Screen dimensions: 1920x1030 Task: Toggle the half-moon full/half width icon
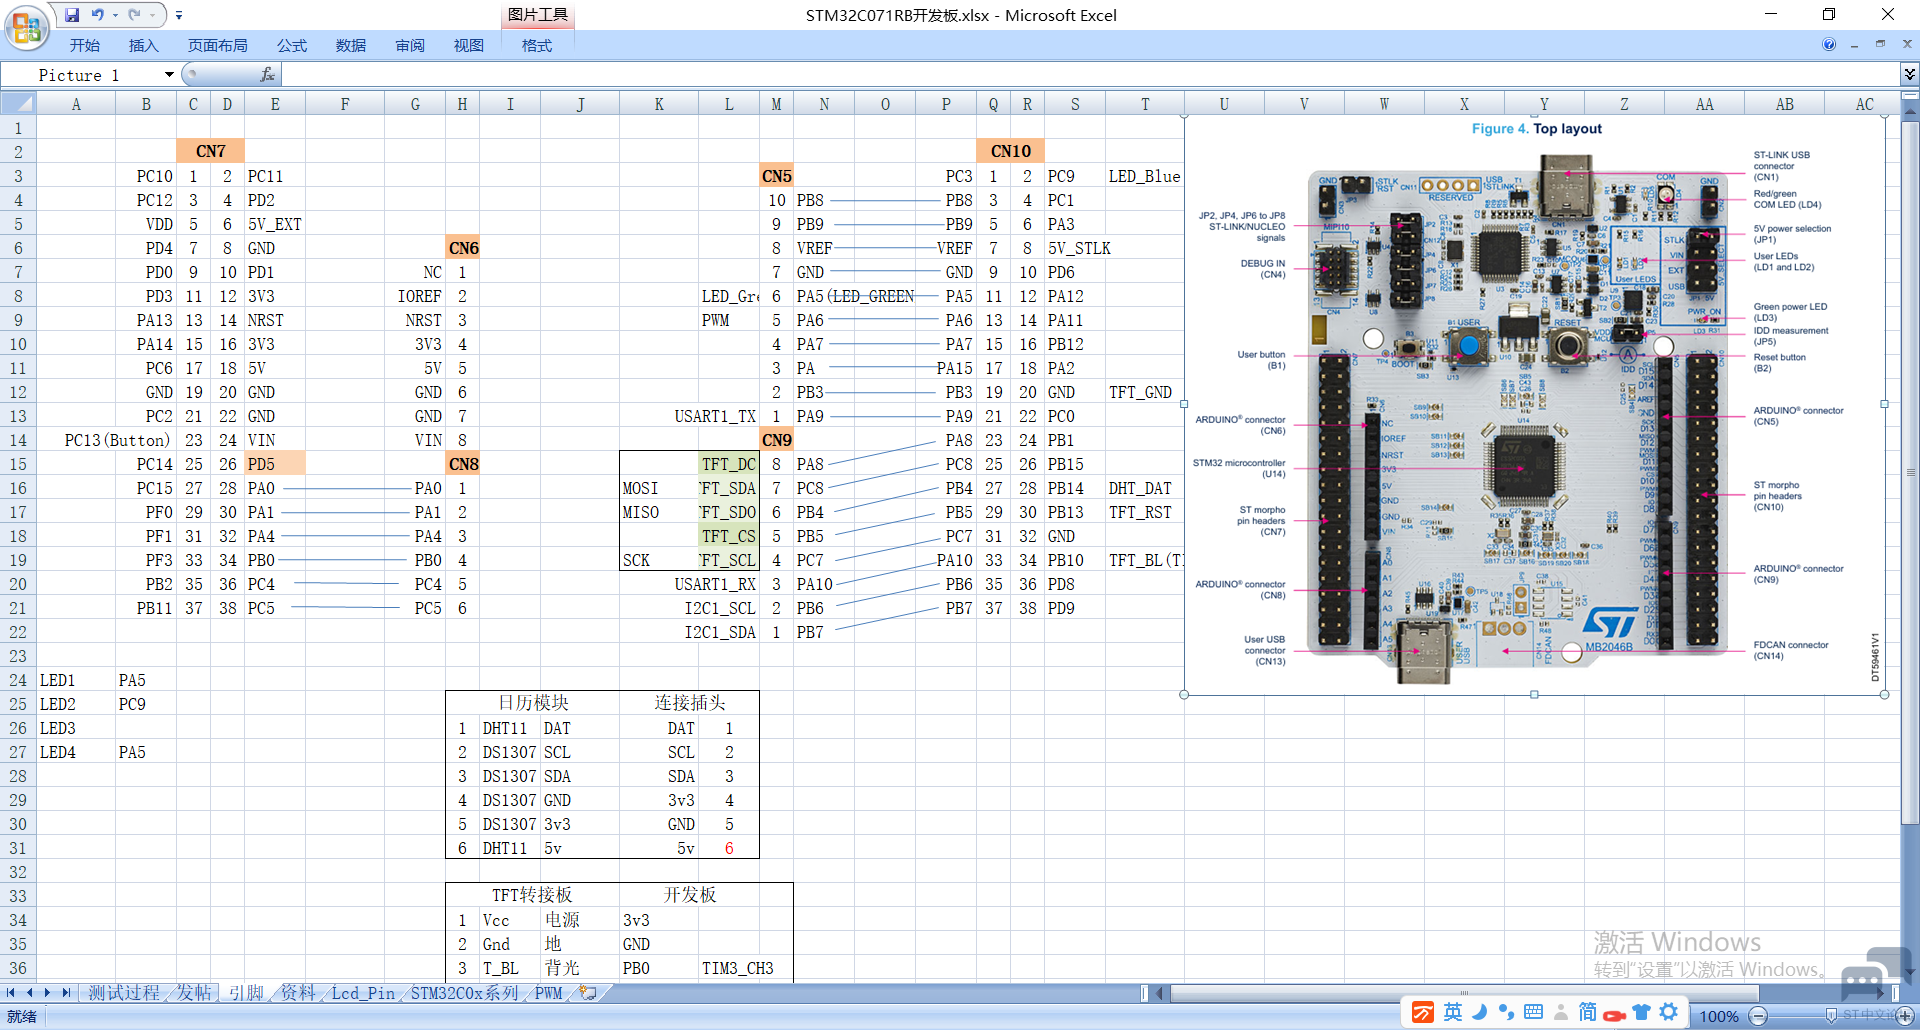1480,1013
